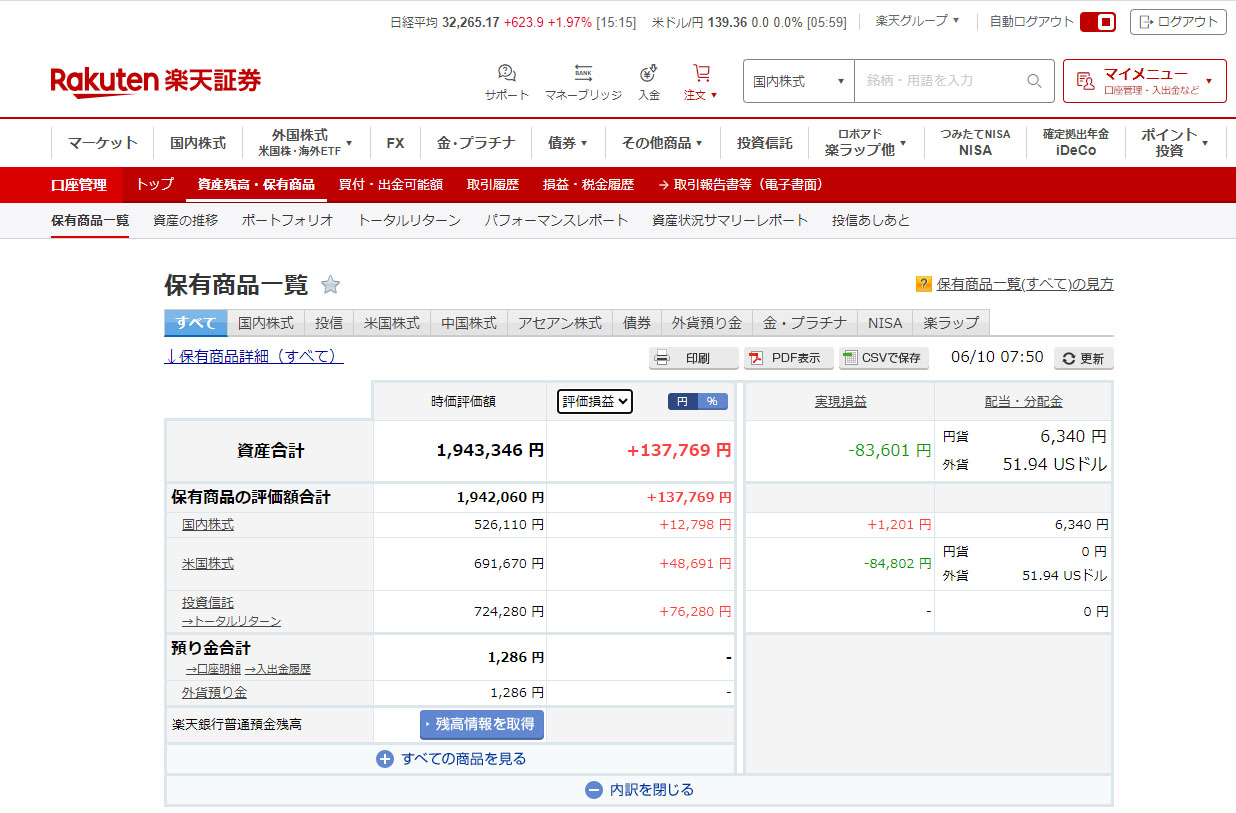Open the 評価損益 dropdown selector

pos(595,401)
